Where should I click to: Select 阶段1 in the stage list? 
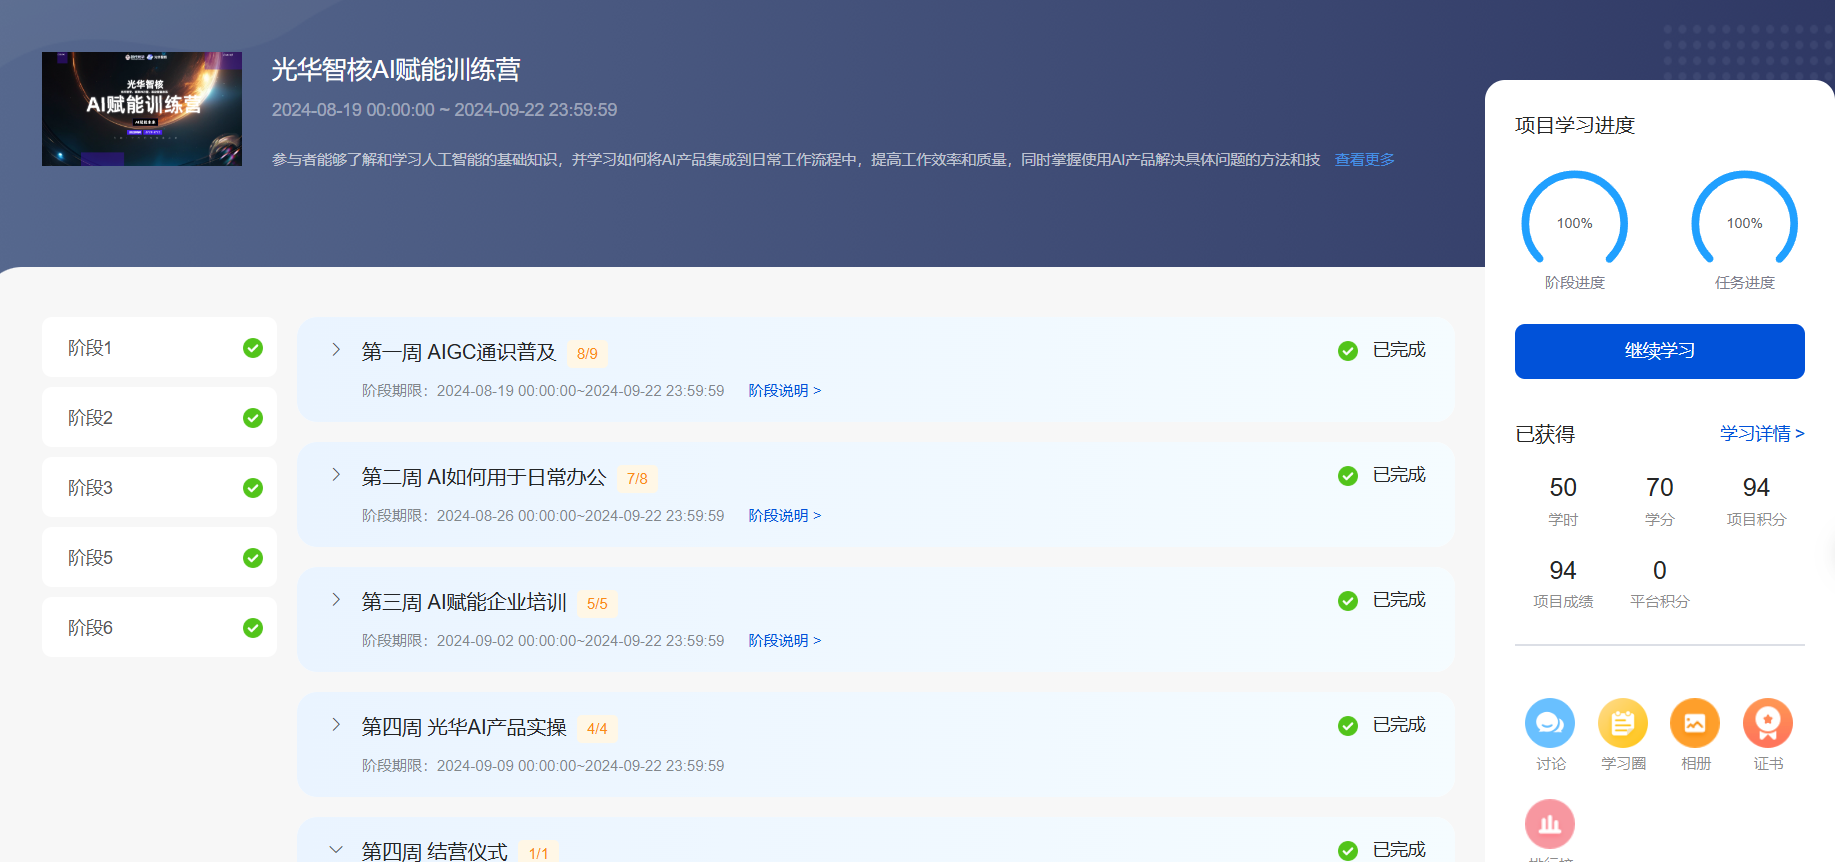pos(159,347)
